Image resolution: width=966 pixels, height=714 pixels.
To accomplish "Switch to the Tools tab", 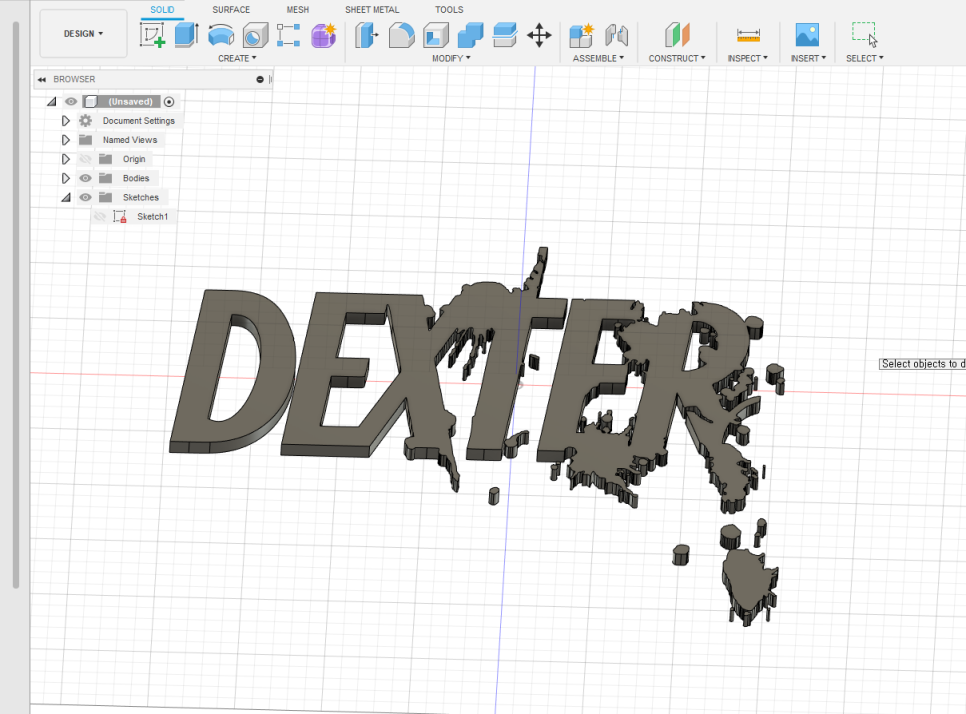I will click(449, 10).
